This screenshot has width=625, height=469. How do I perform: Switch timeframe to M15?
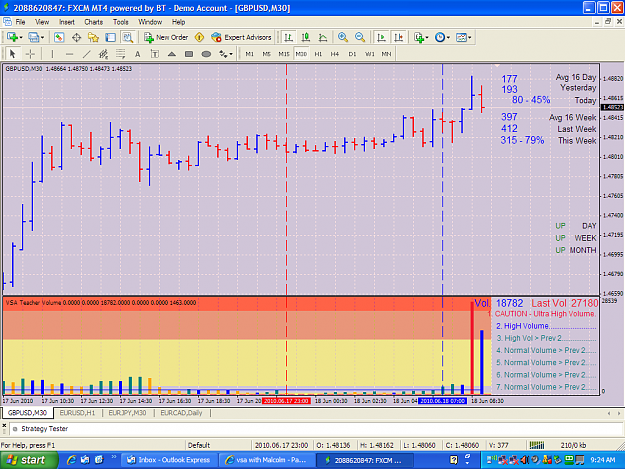[284, 54]
